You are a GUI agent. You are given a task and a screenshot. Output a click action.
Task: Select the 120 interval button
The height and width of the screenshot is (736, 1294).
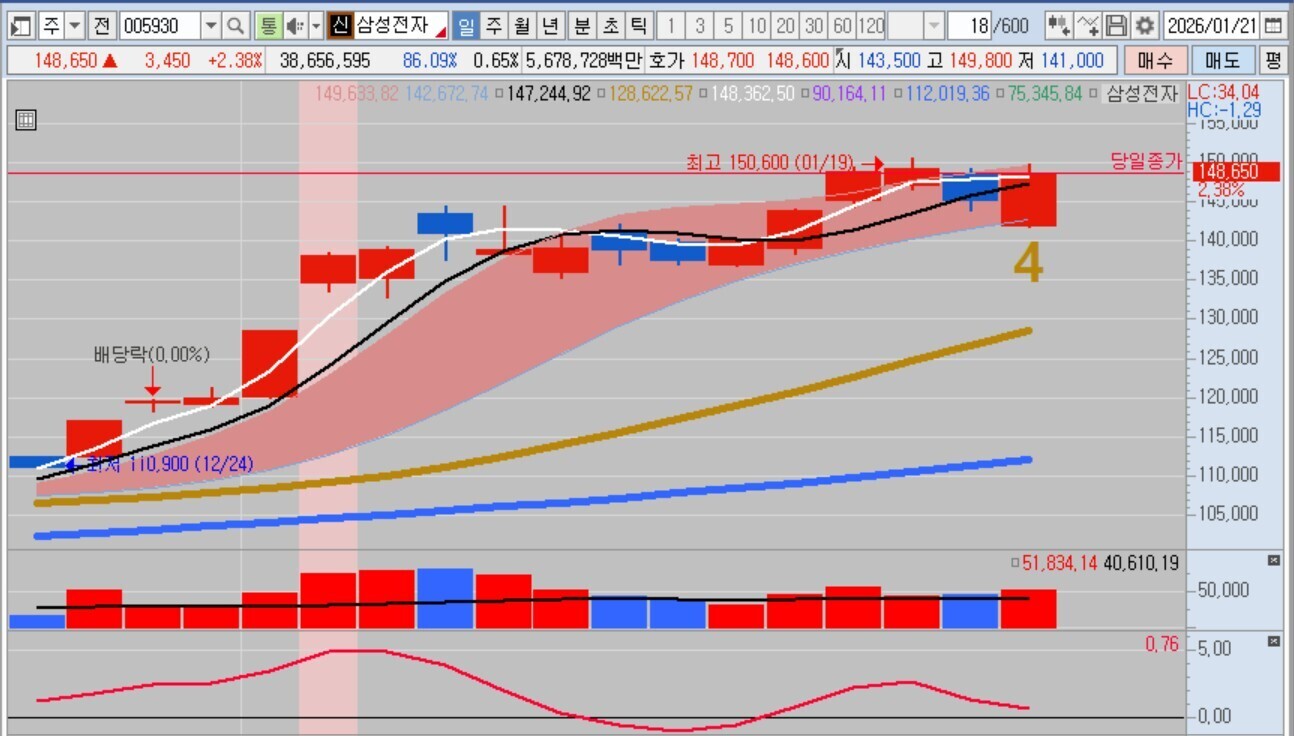(x=872, y=25)
